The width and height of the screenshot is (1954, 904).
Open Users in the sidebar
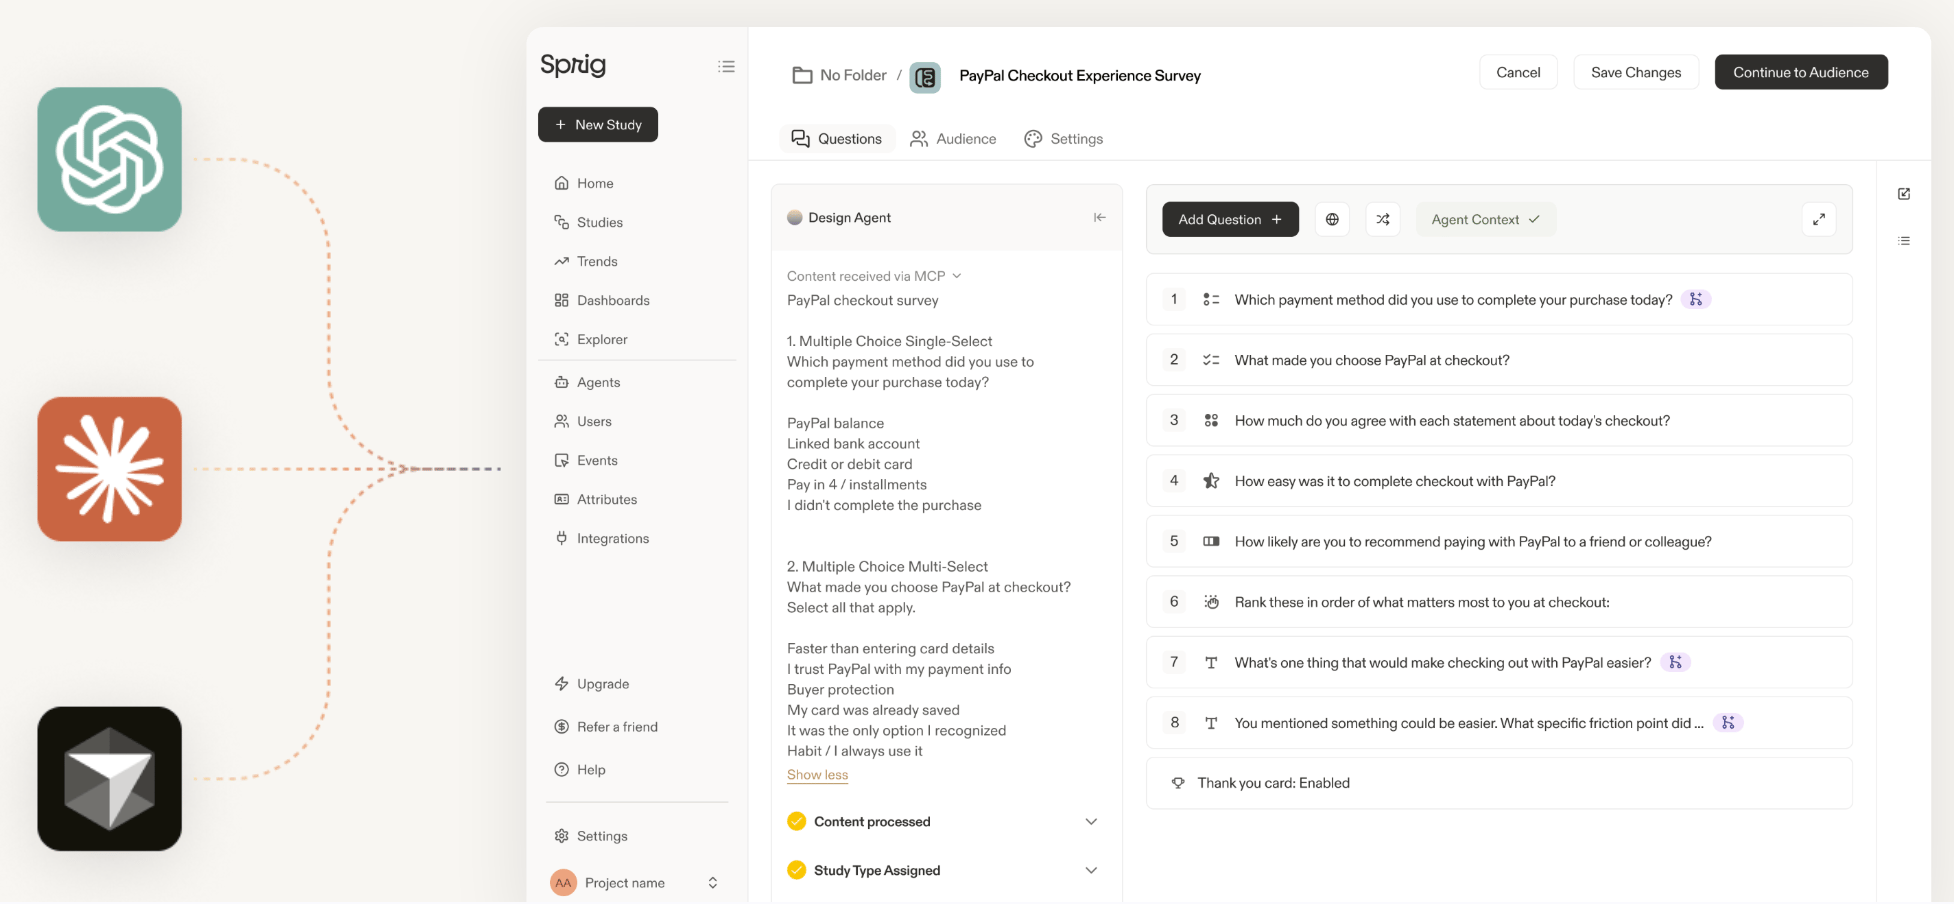[583, 421]
